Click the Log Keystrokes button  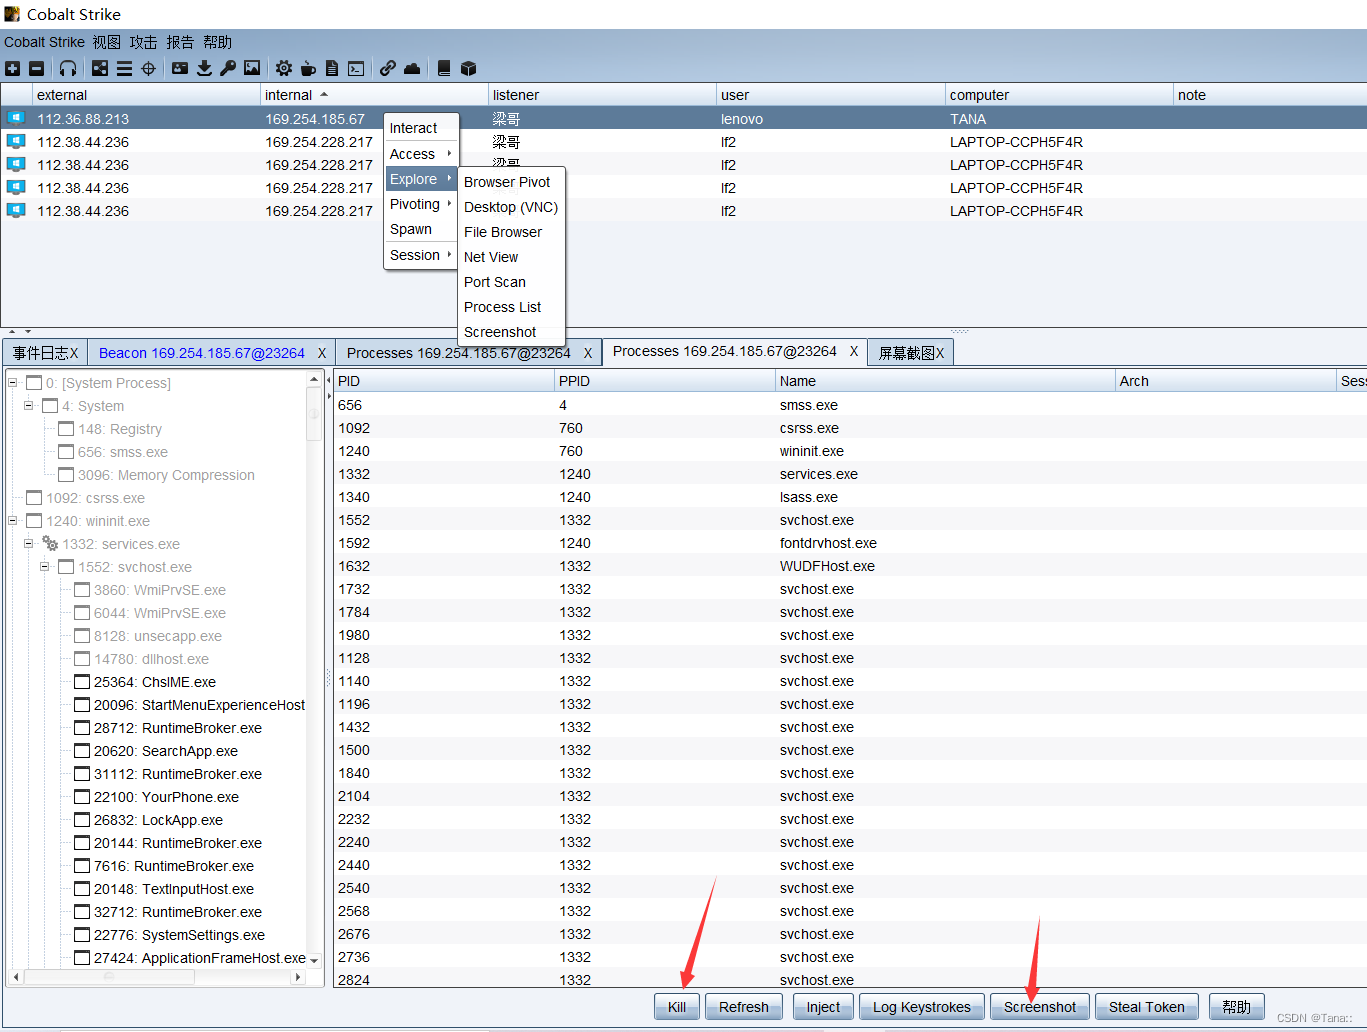[x=922, y=1007]
